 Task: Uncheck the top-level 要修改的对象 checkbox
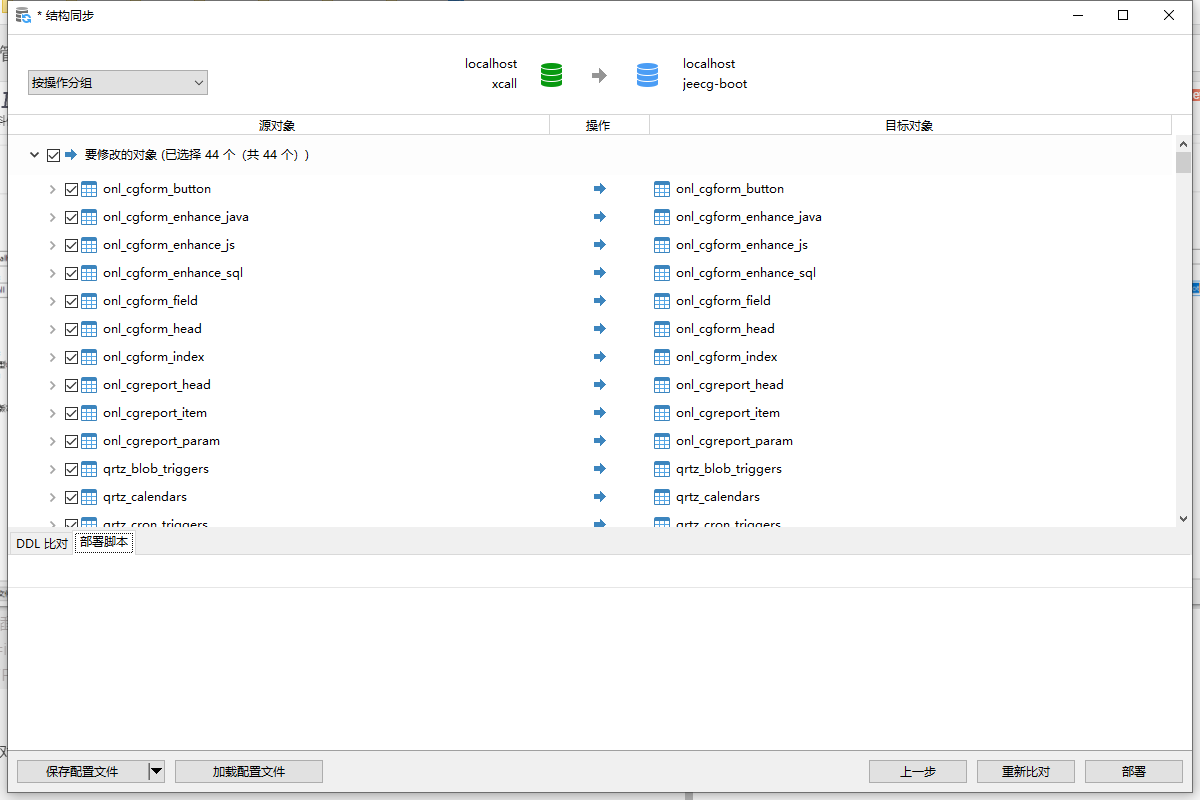pyautogui.click(x=53, y=154)
